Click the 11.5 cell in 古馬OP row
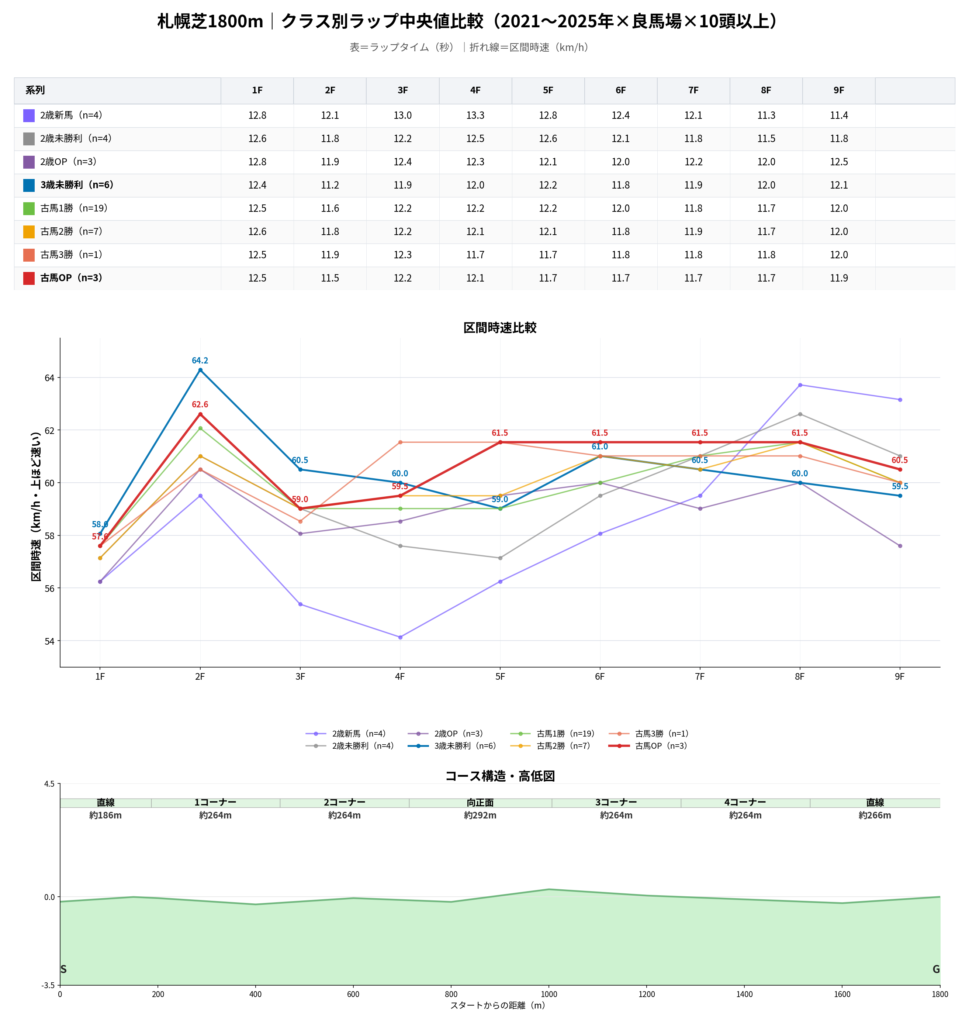The height and width of the screenshot is (1024, 969). 330,278
